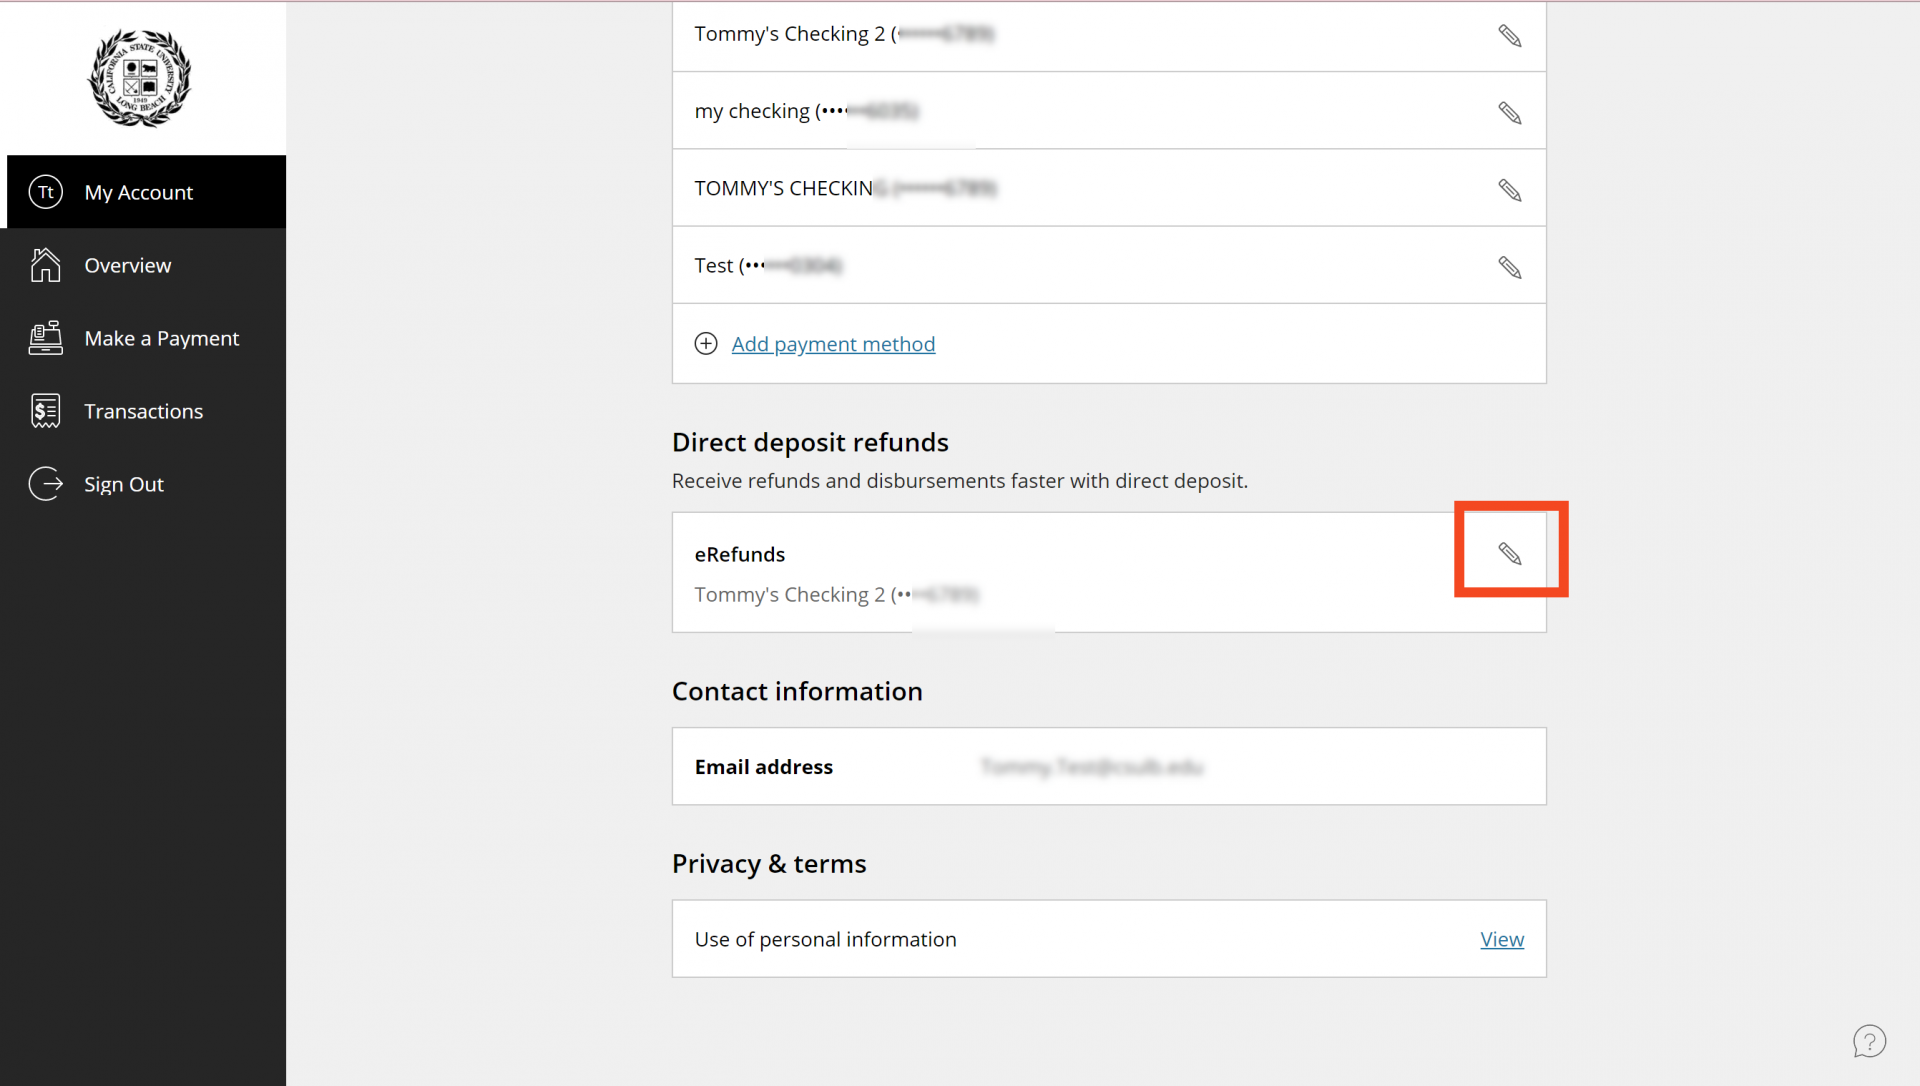Image resolution: width=1920 pixels, height=1086 pixels.
Task: Toggle eRefunds bank account selection
Action: 1509,552
